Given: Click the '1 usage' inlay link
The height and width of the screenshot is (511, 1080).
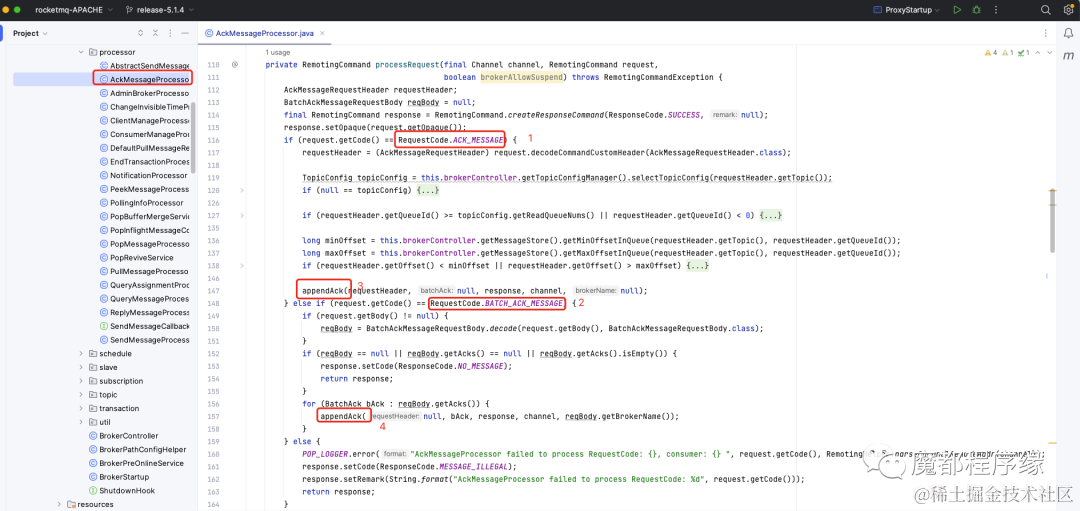Looking at the screenshot, I should 278,52.
